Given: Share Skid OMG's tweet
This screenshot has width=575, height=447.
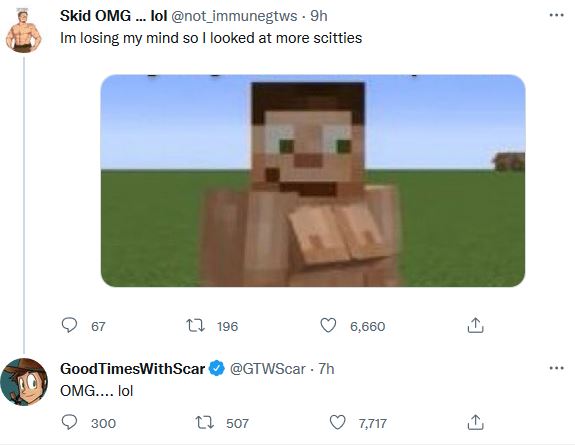Looking at the screenshot, I should [476, 325].
